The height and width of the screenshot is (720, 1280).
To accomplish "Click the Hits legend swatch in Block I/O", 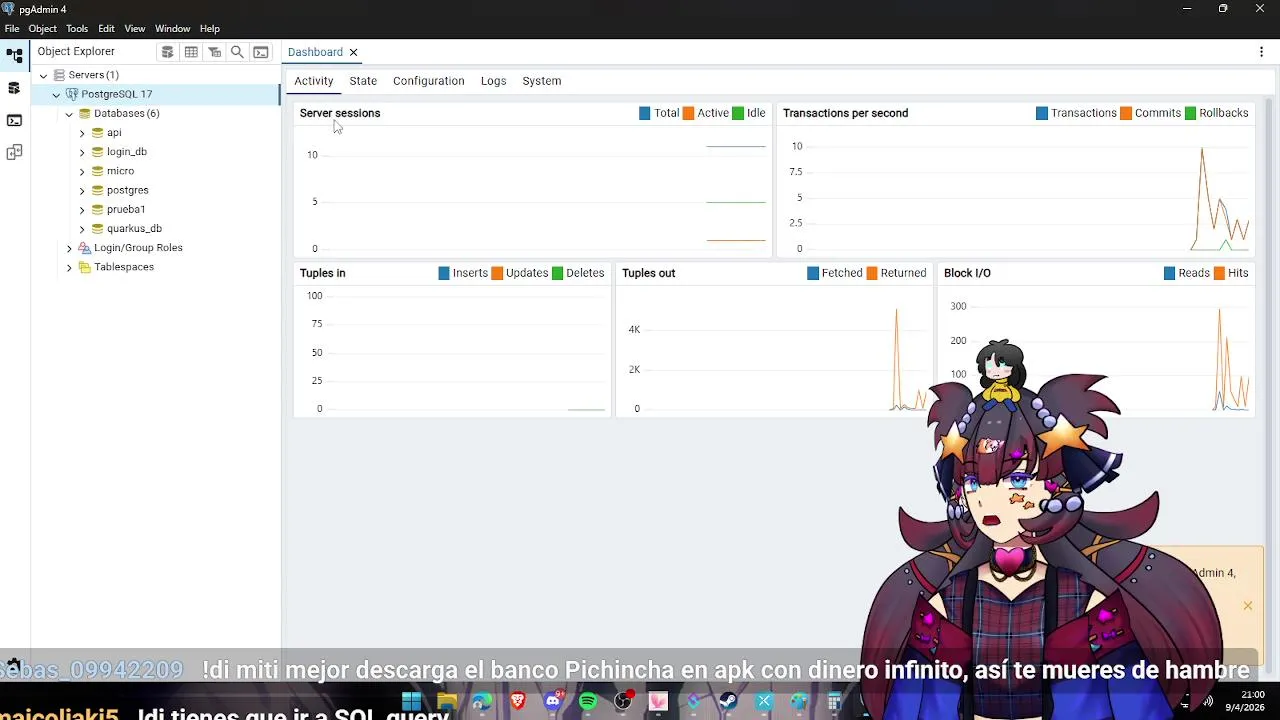I will click(x=1219, y=273).
